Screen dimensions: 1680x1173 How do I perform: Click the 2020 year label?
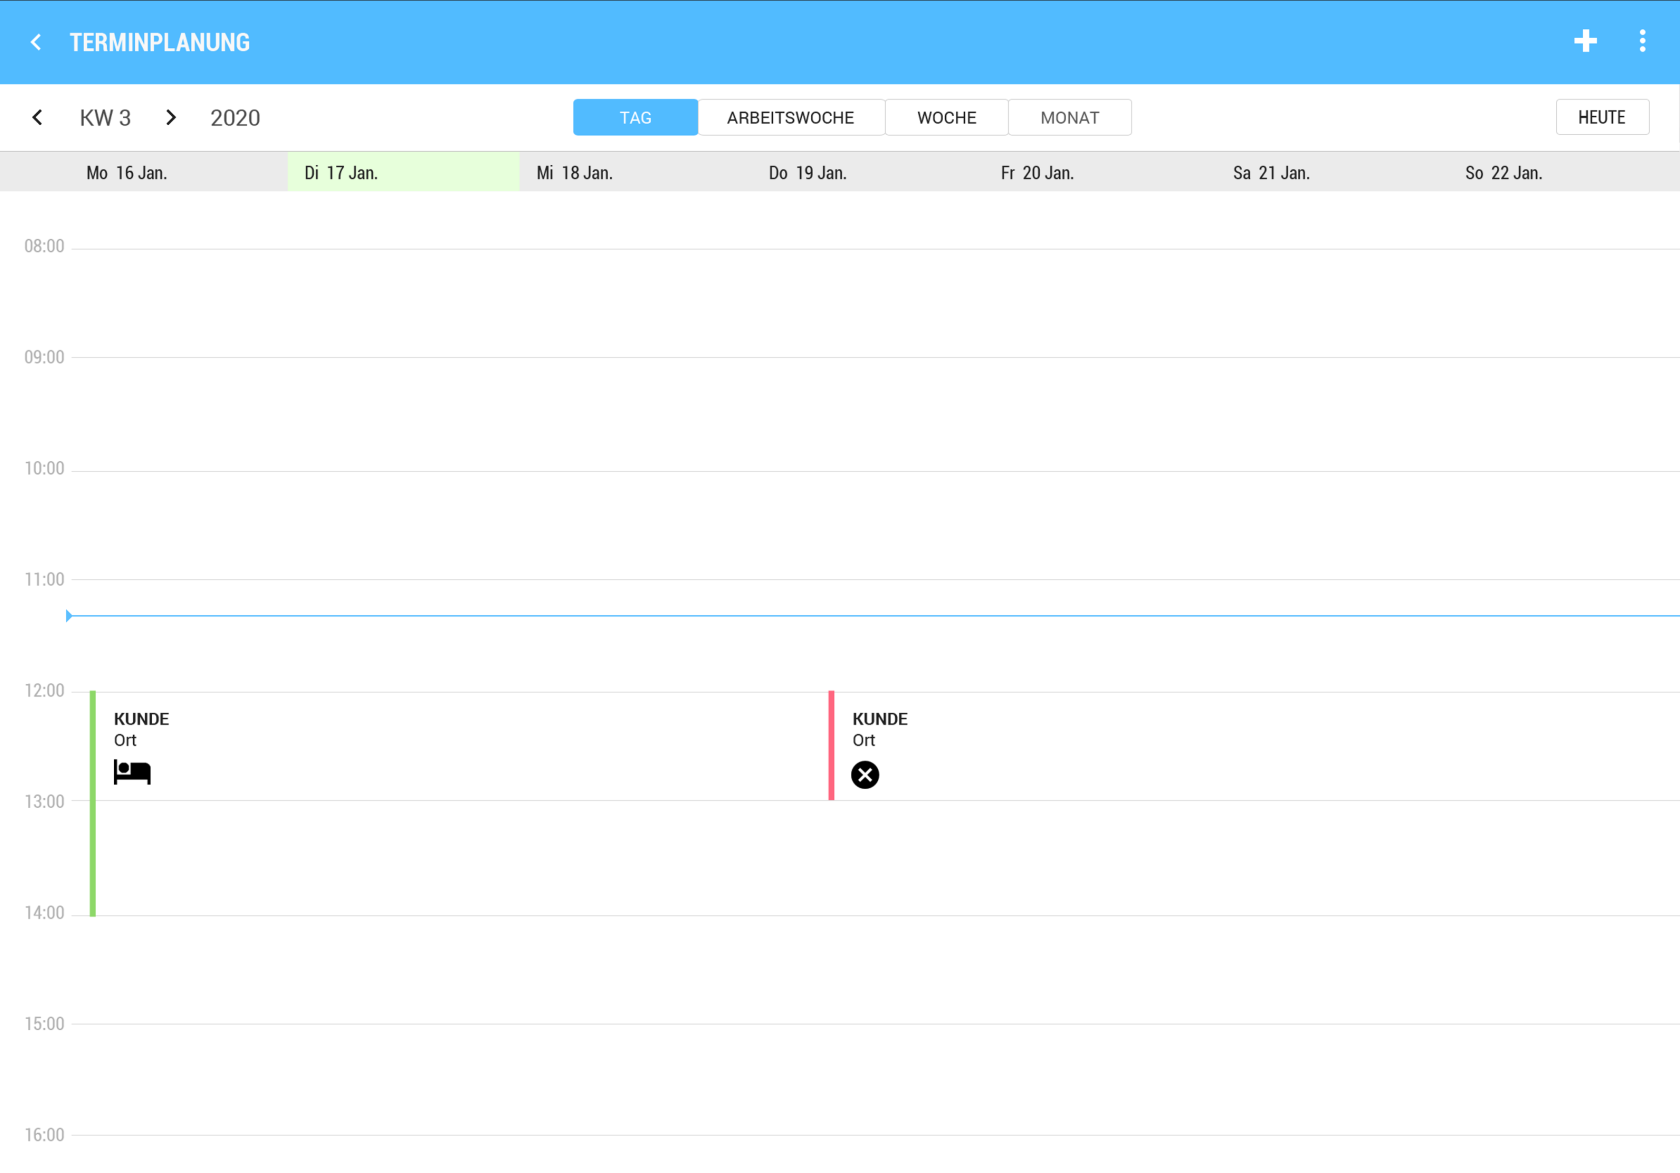coord(235,118)
